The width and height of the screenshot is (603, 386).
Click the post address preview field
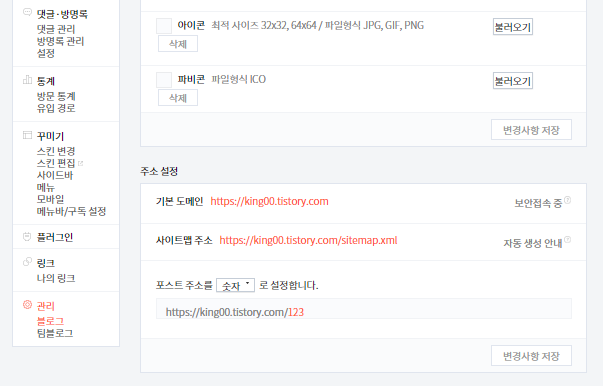point(364,309)
